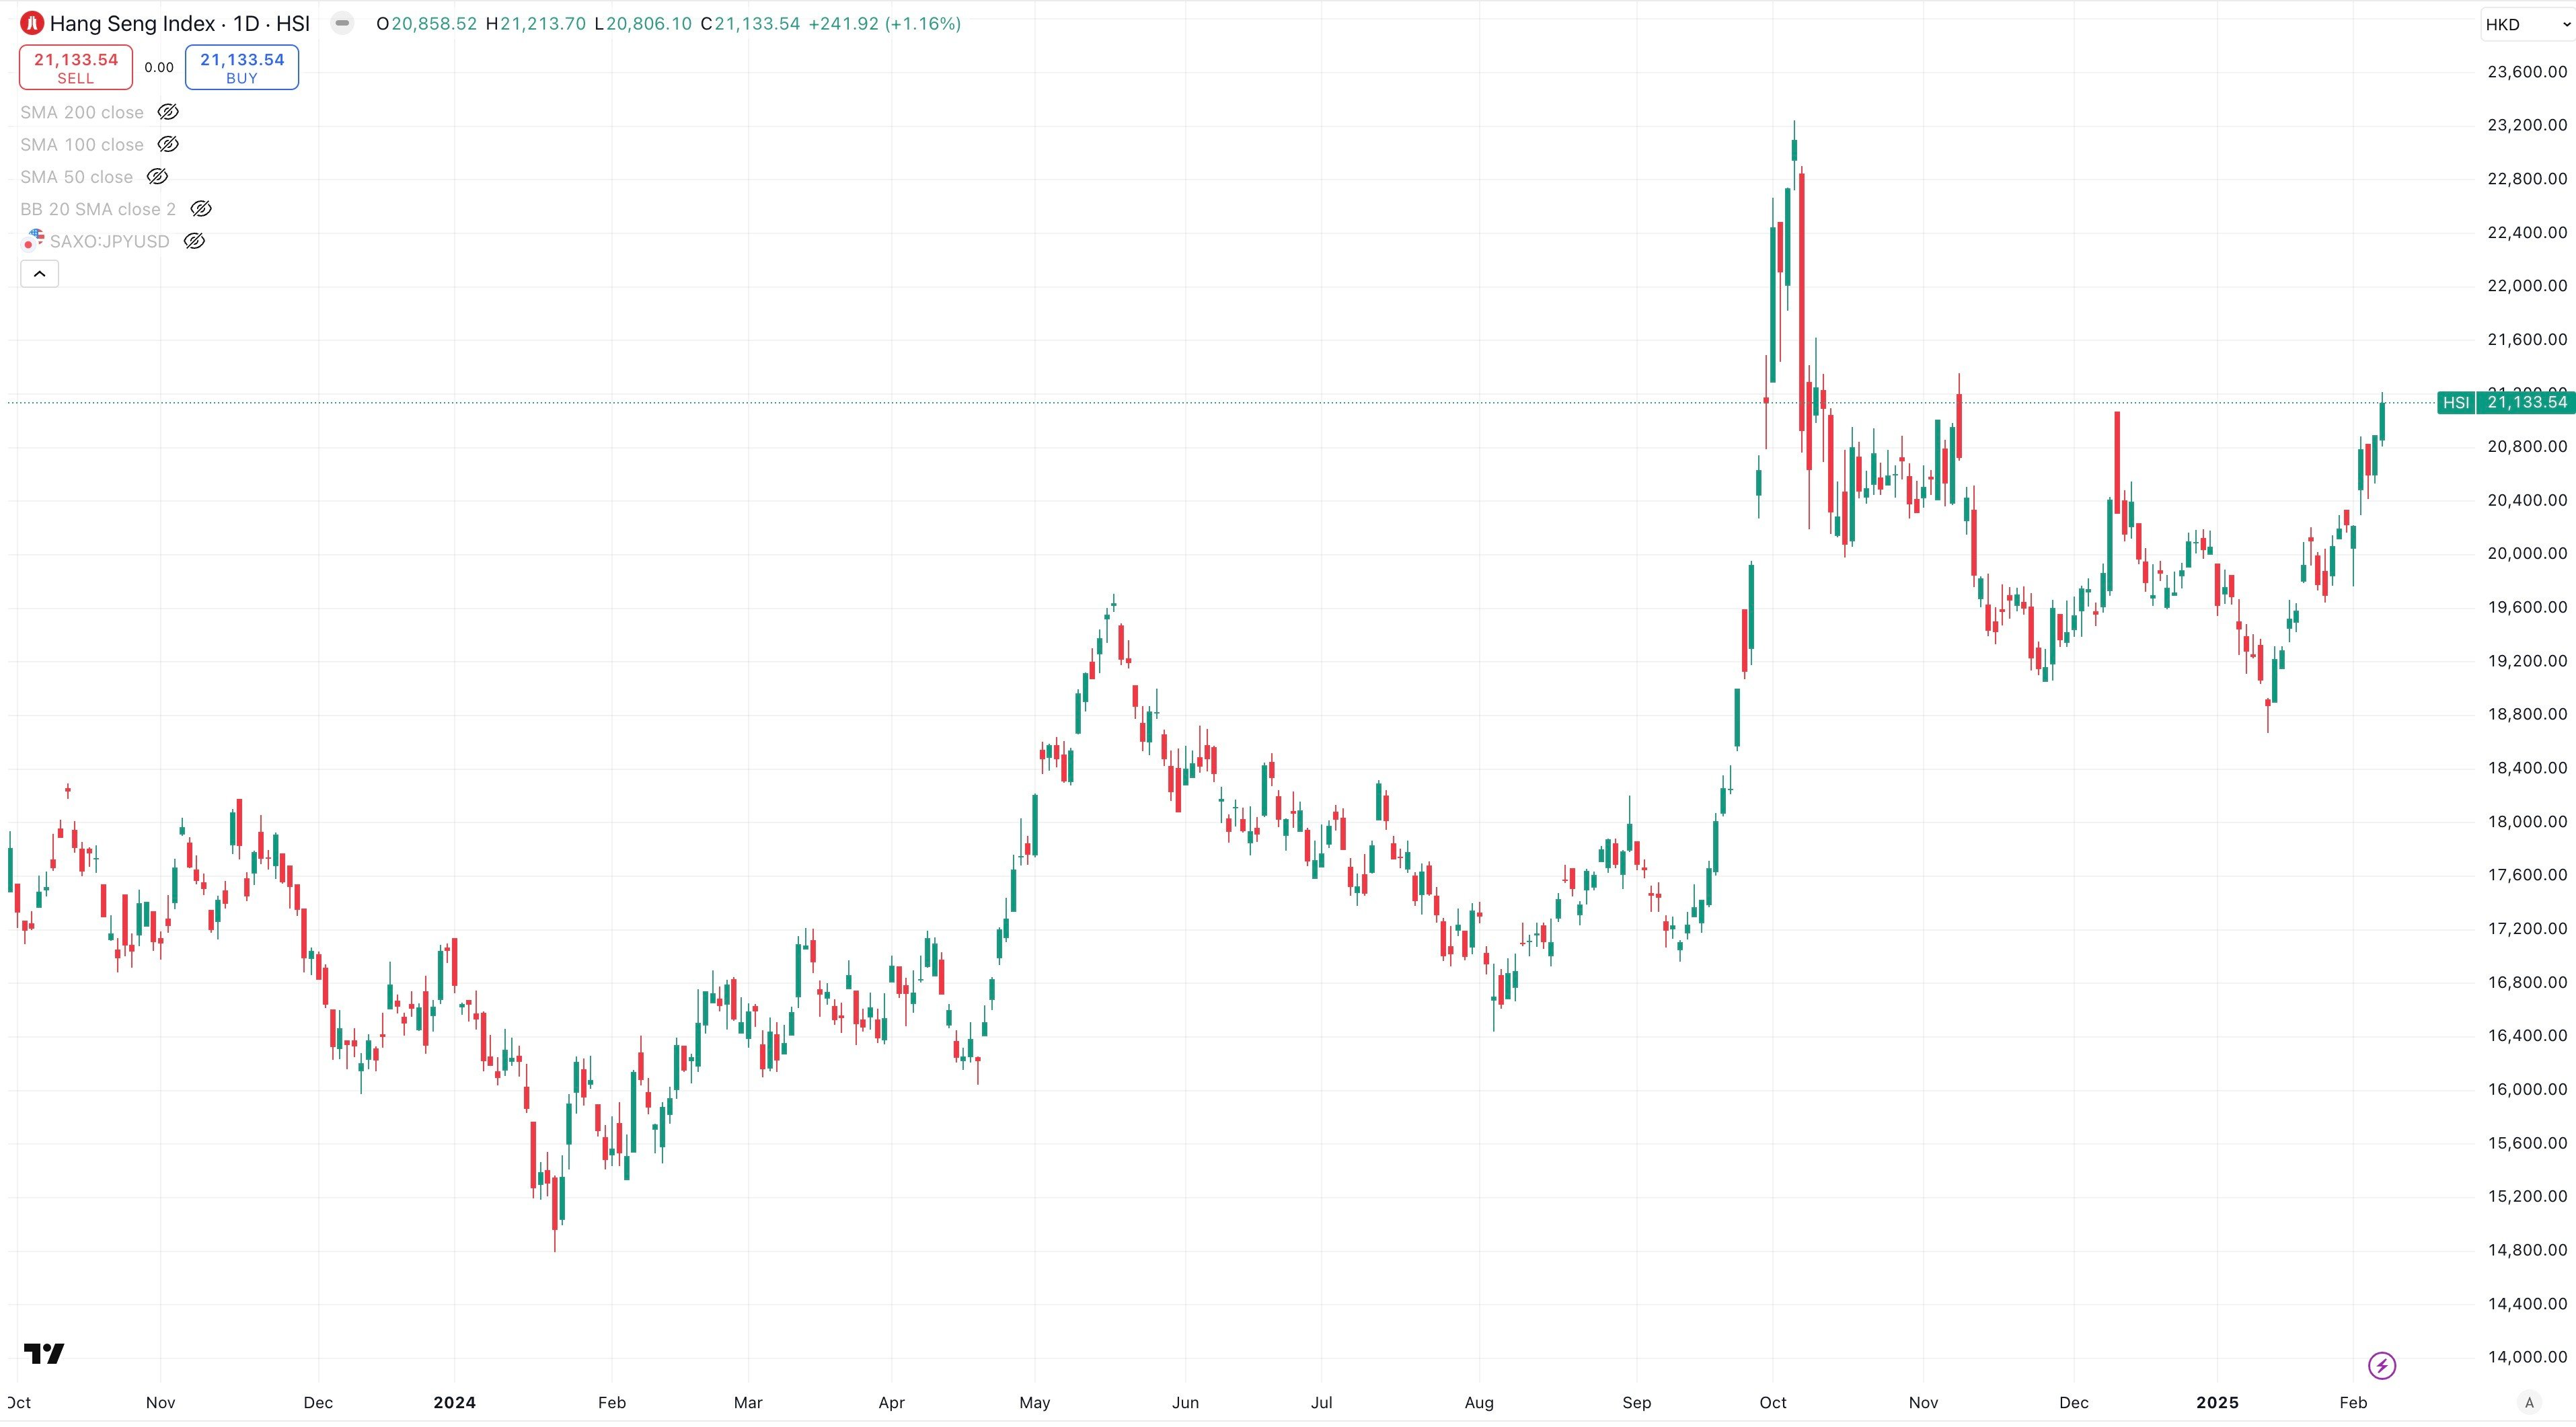Click the high value H21,213.70

pos(536,23)
